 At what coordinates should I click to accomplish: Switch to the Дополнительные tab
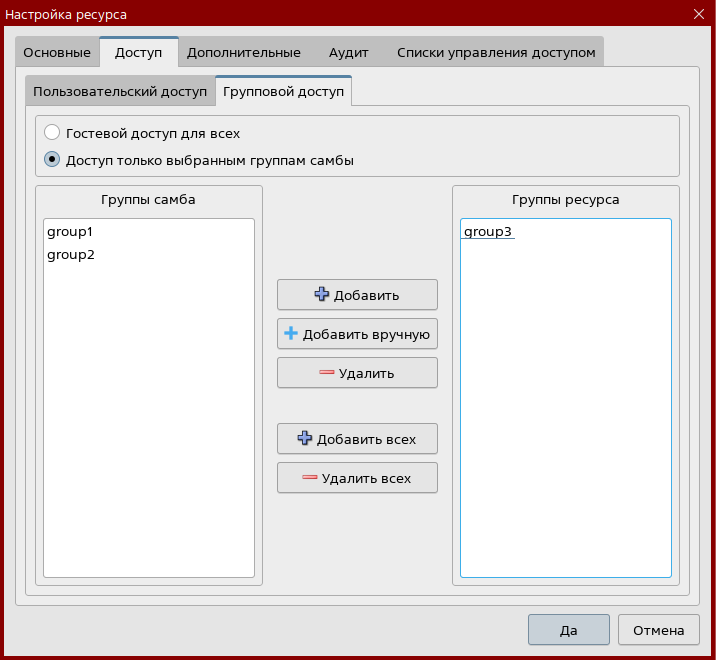(243, 52)
